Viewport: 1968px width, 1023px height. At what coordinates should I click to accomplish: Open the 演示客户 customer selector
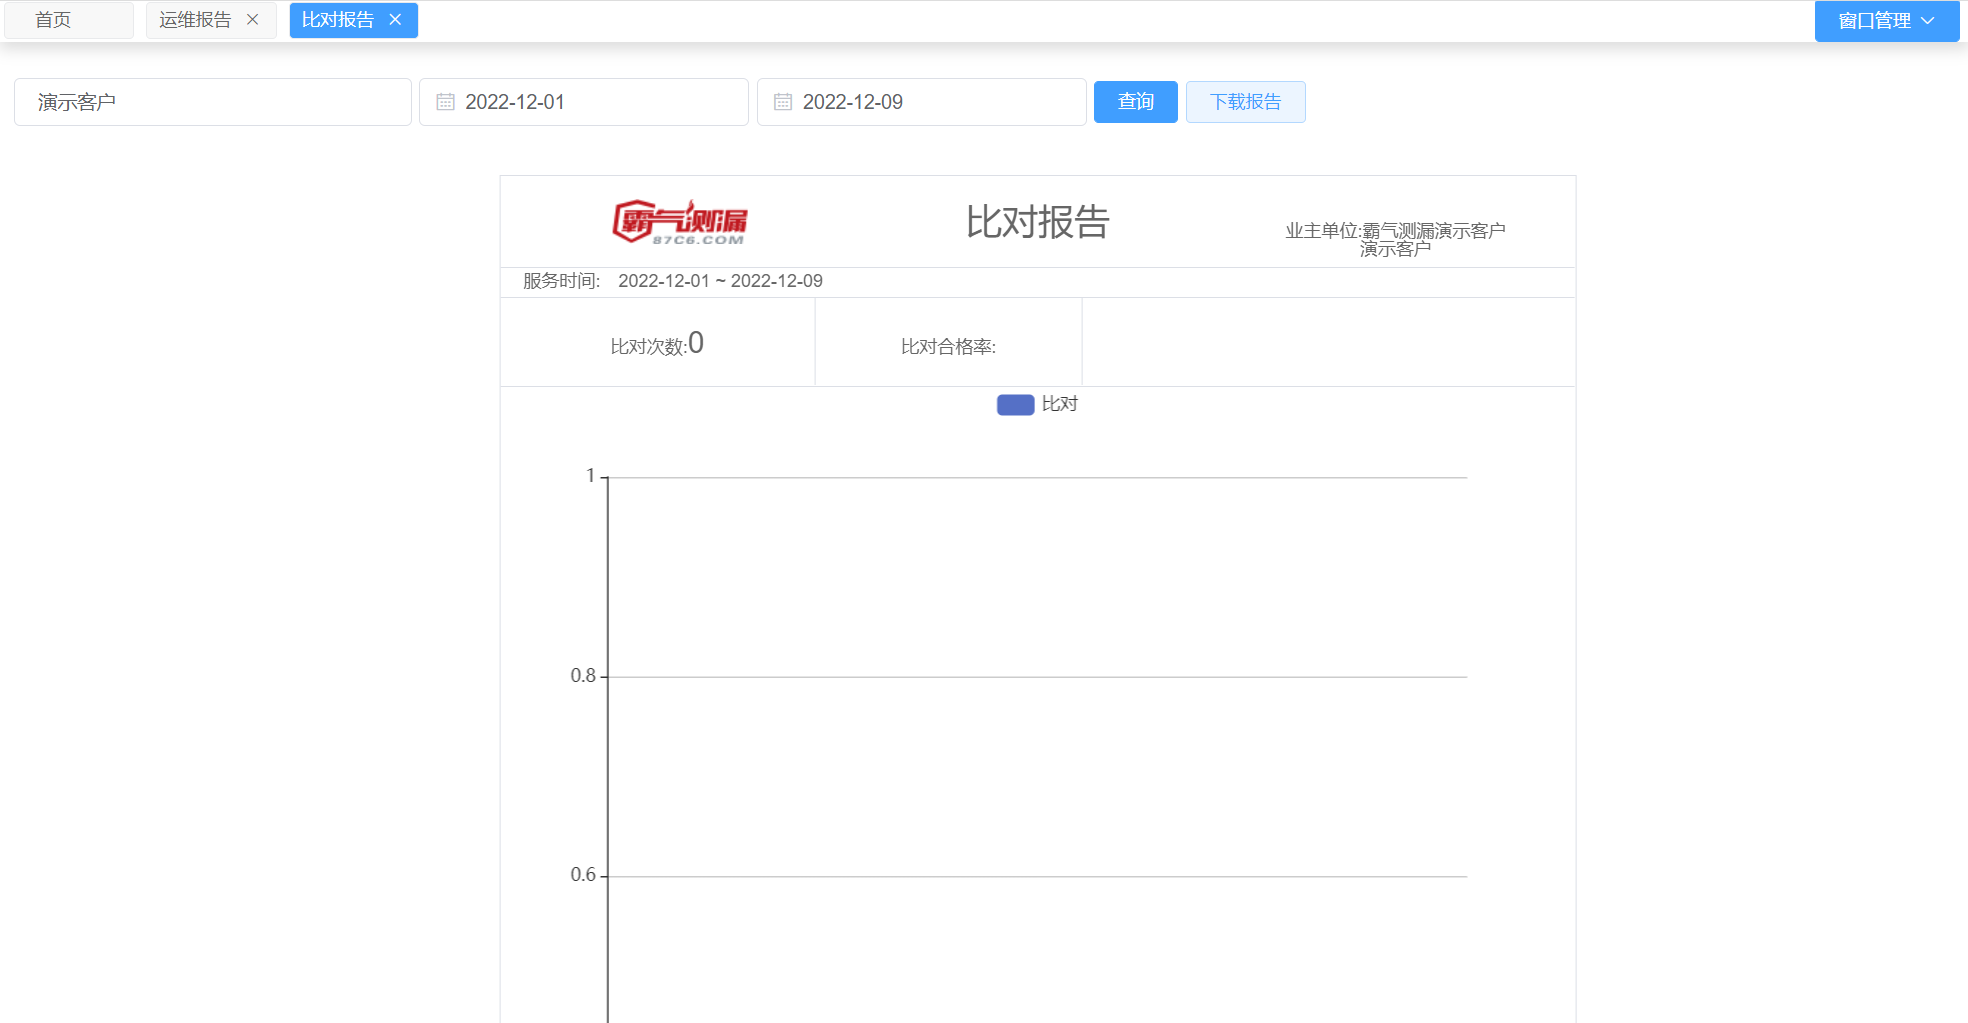212,102
